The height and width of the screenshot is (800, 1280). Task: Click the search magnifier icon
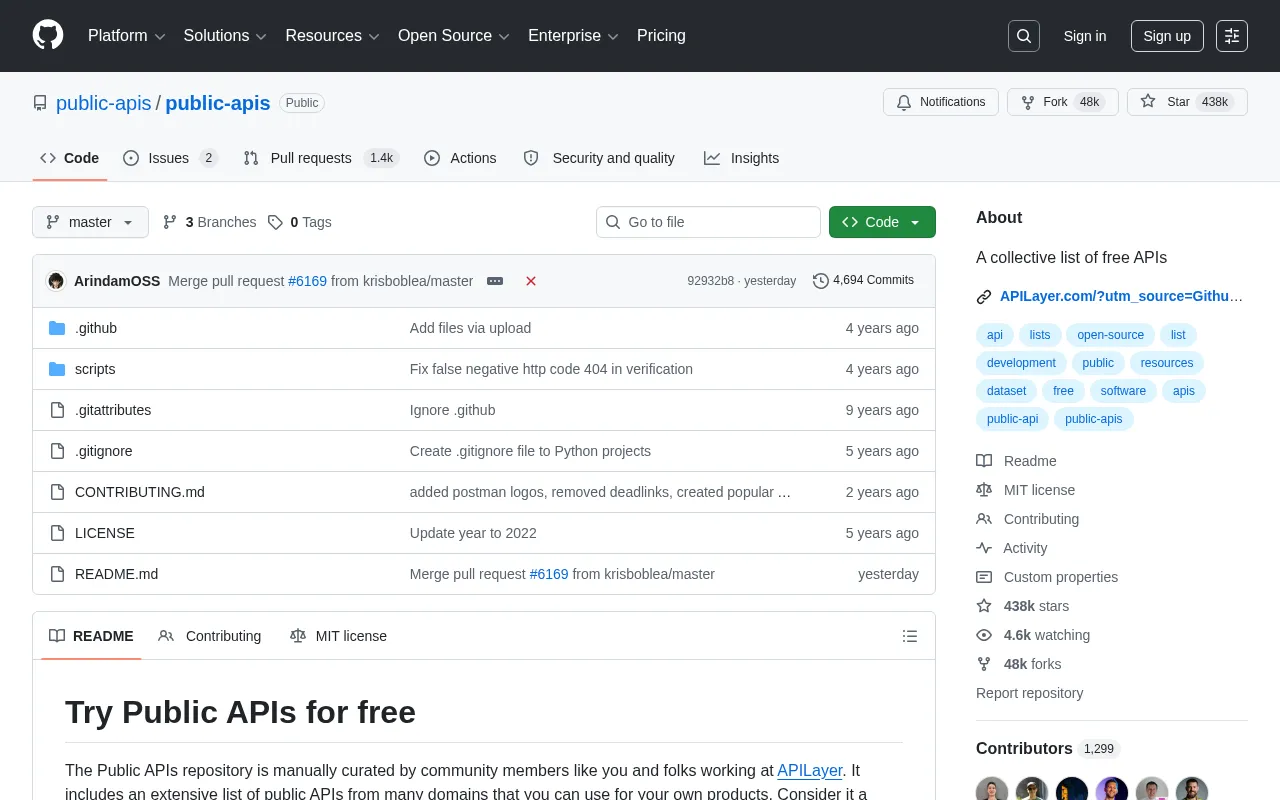coord(1024,36)
